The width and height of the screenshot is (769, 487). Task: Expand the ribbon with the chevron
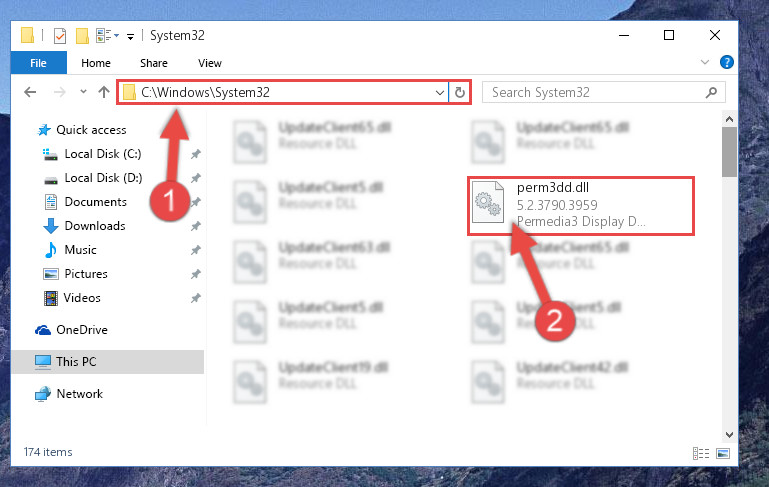[705, 62]
